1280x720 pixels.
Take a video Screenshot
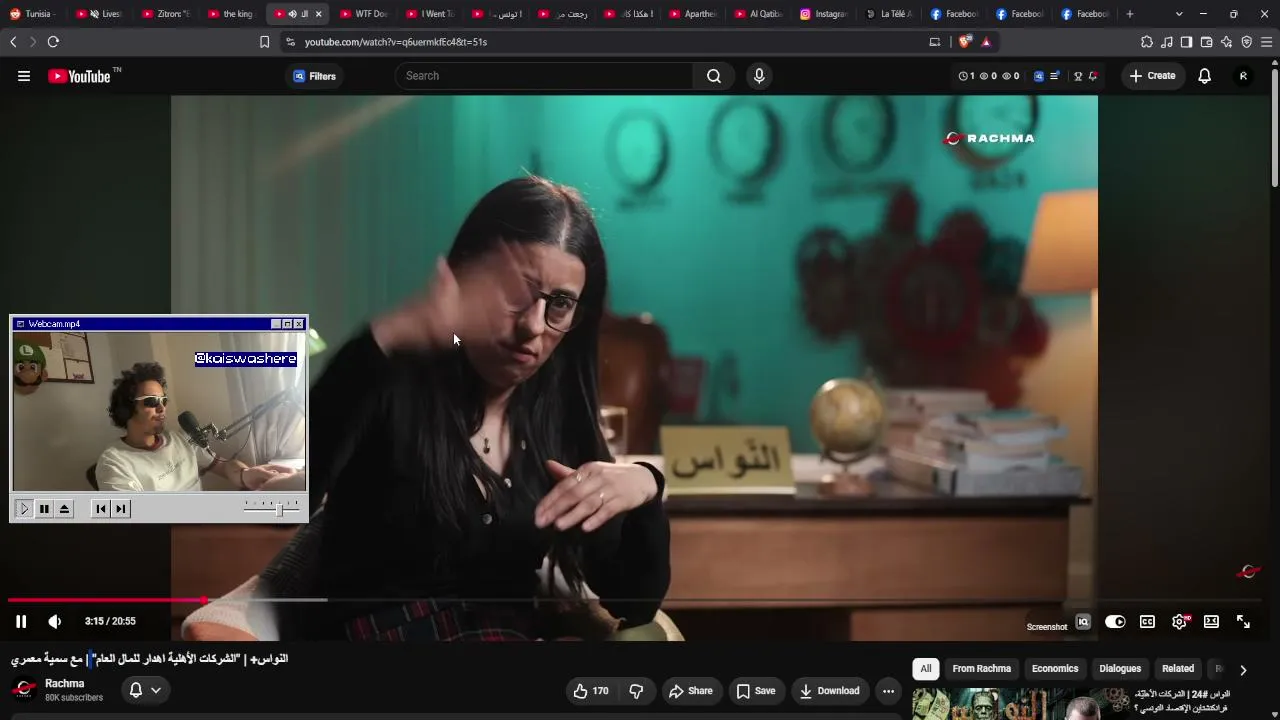(1047, 627)
